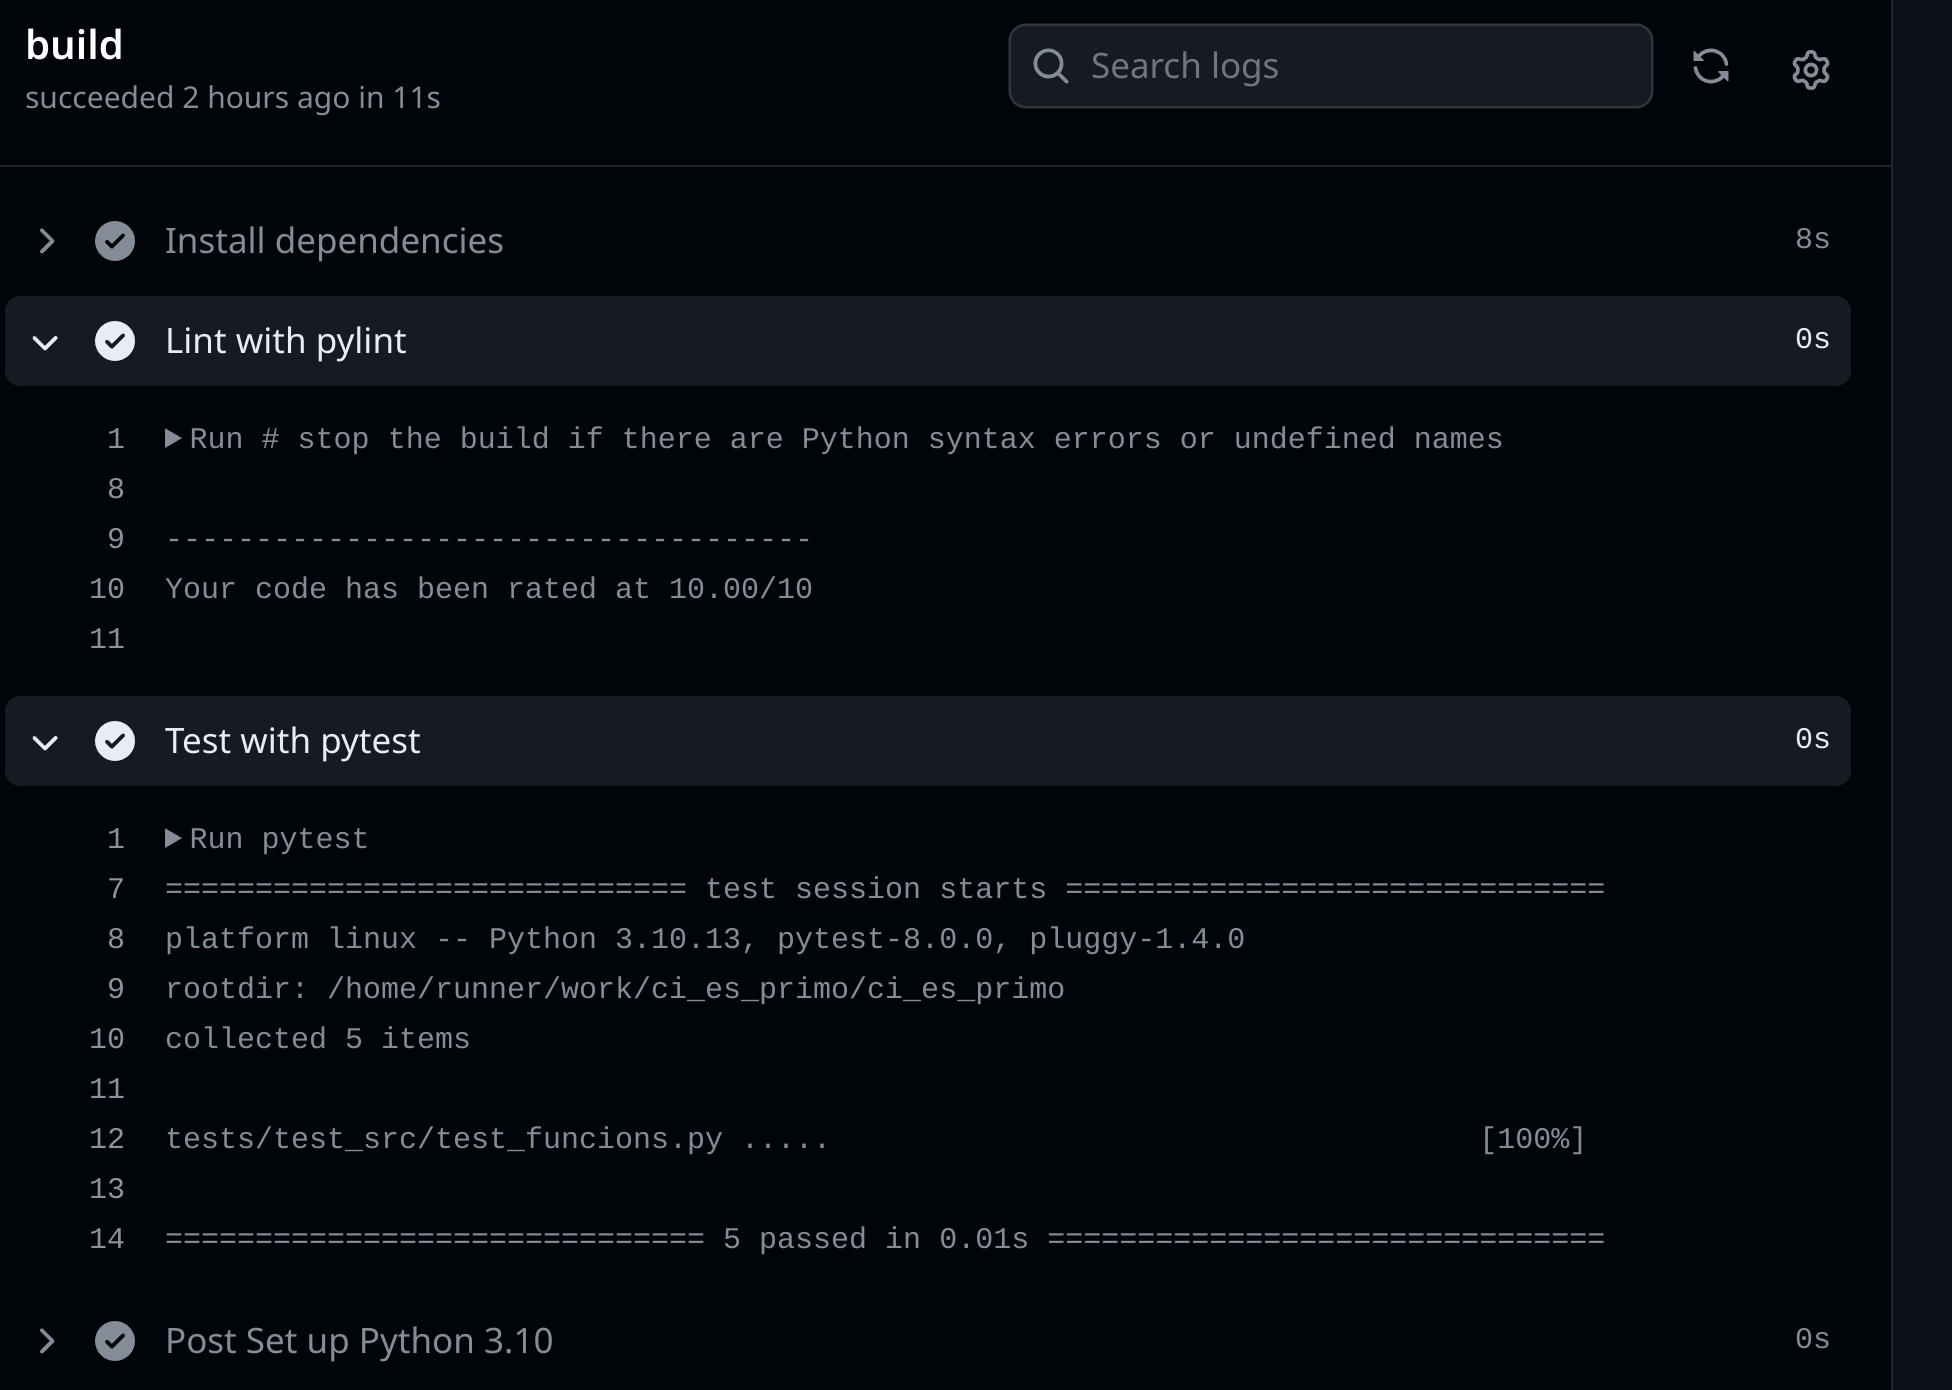Expand the 'Run # stop the build' command triangle
The width and height of the screenshot is (1952, 1390).
(x=173, y=438)
